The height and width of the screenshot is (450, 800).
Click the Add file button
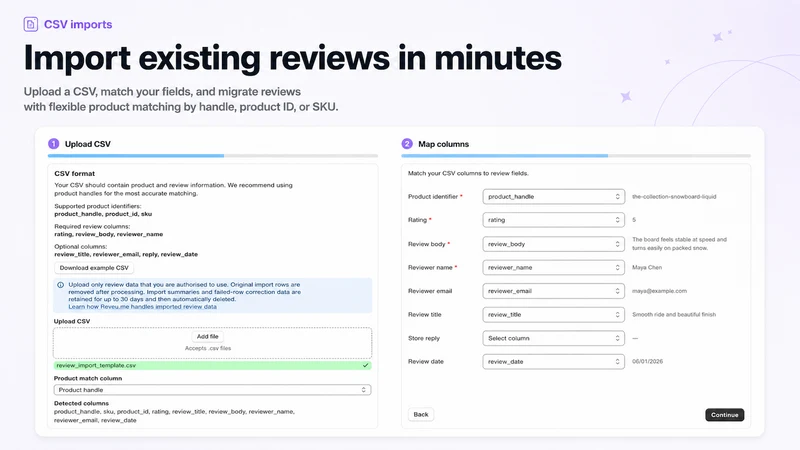point(208,337)
